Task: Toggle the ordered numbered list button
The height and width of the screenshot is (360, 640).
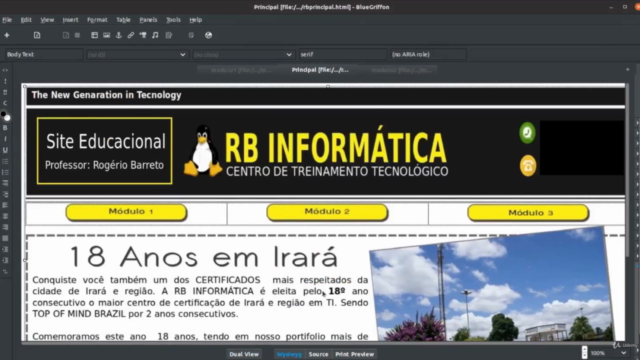Action: (x=5, y=172)
